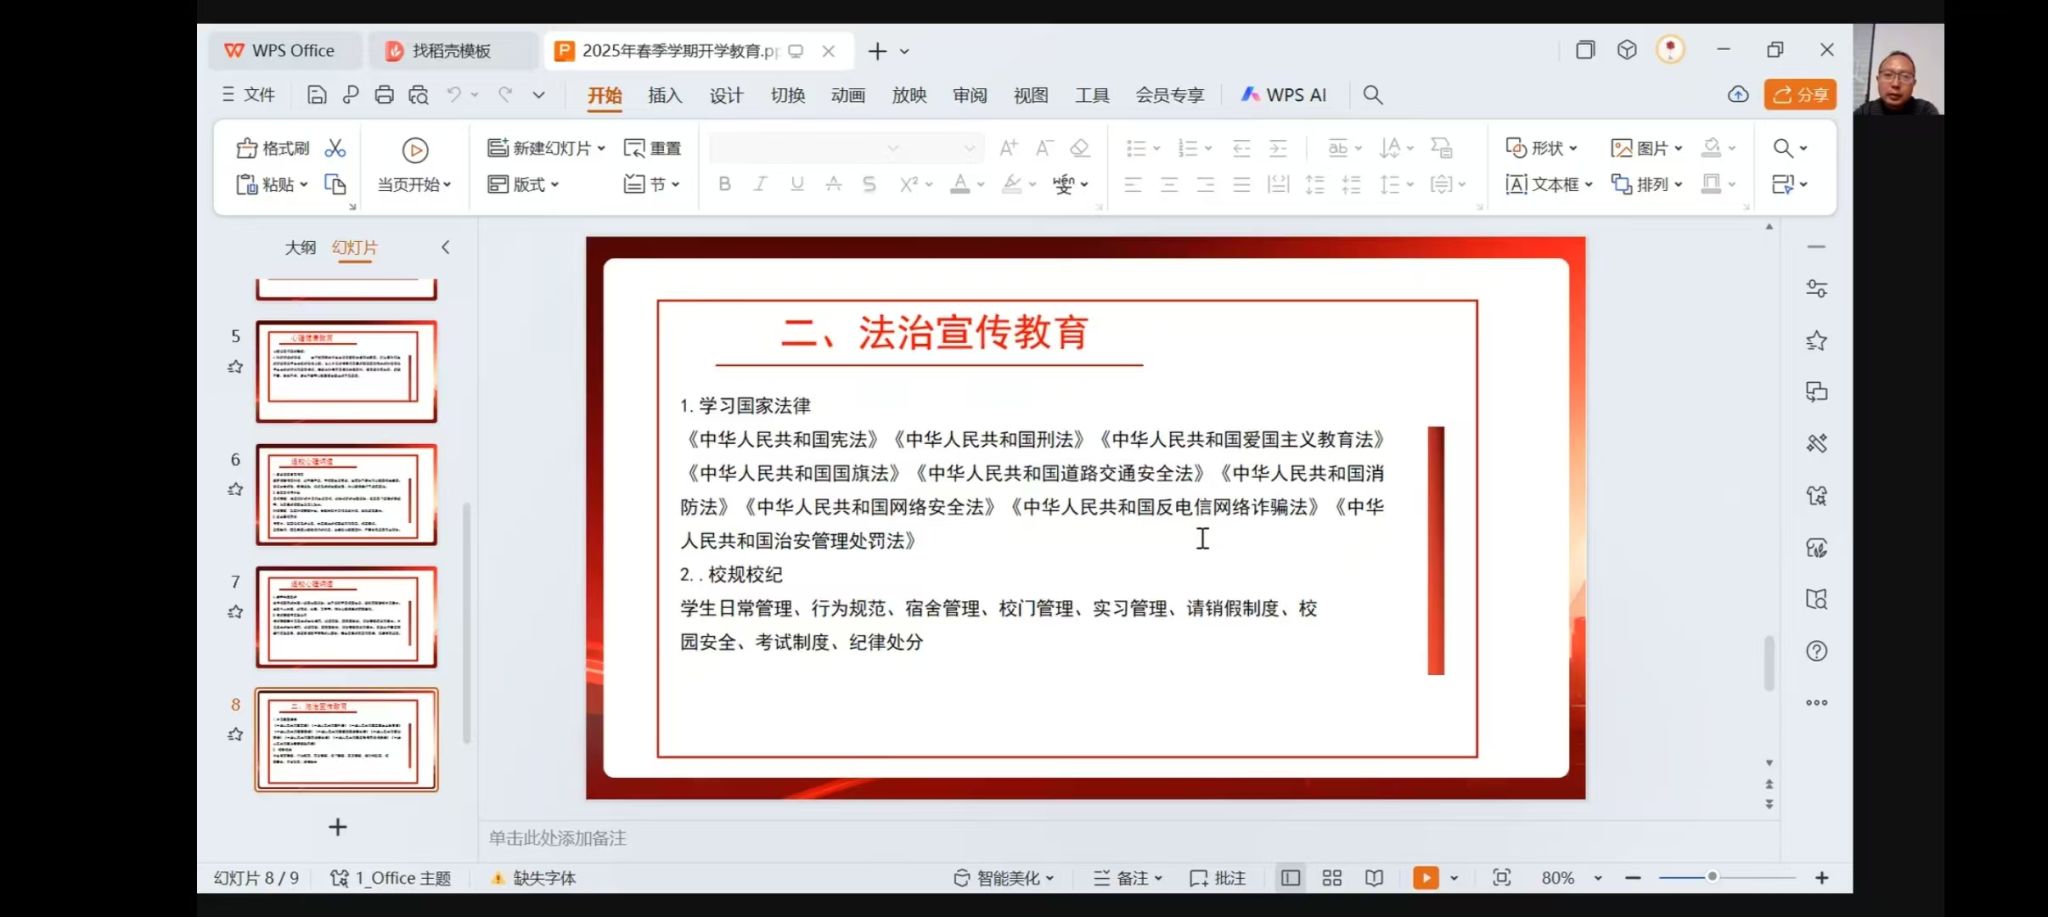The height and width of the screenshot is (917, 2048).
Task: Open the 80% zoom level dropdown
Action: 1598,878
